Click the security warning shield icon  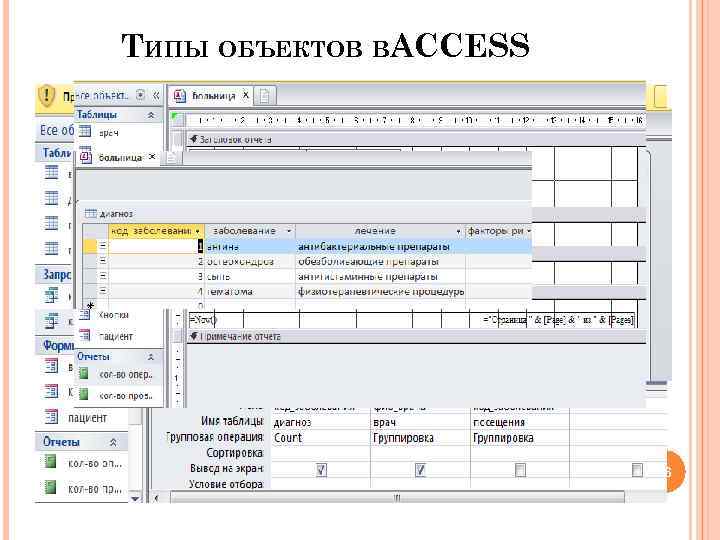click(47, 96)
